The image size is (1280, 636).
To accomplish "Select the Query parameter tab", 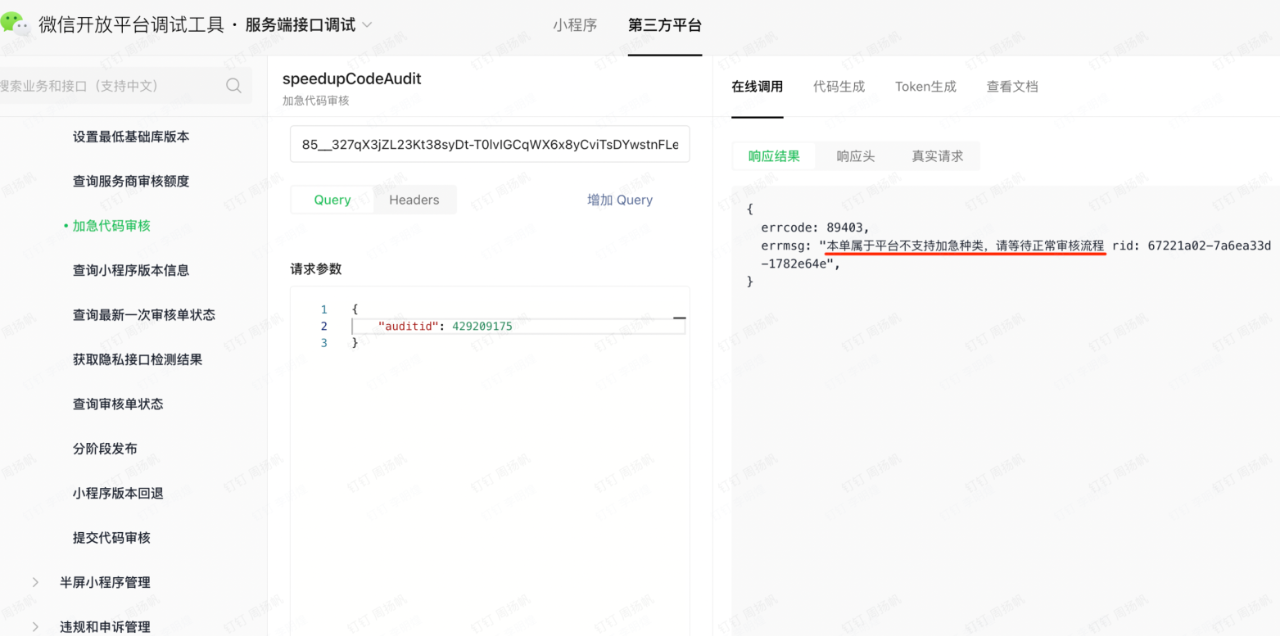I will [x=332, y=200].
